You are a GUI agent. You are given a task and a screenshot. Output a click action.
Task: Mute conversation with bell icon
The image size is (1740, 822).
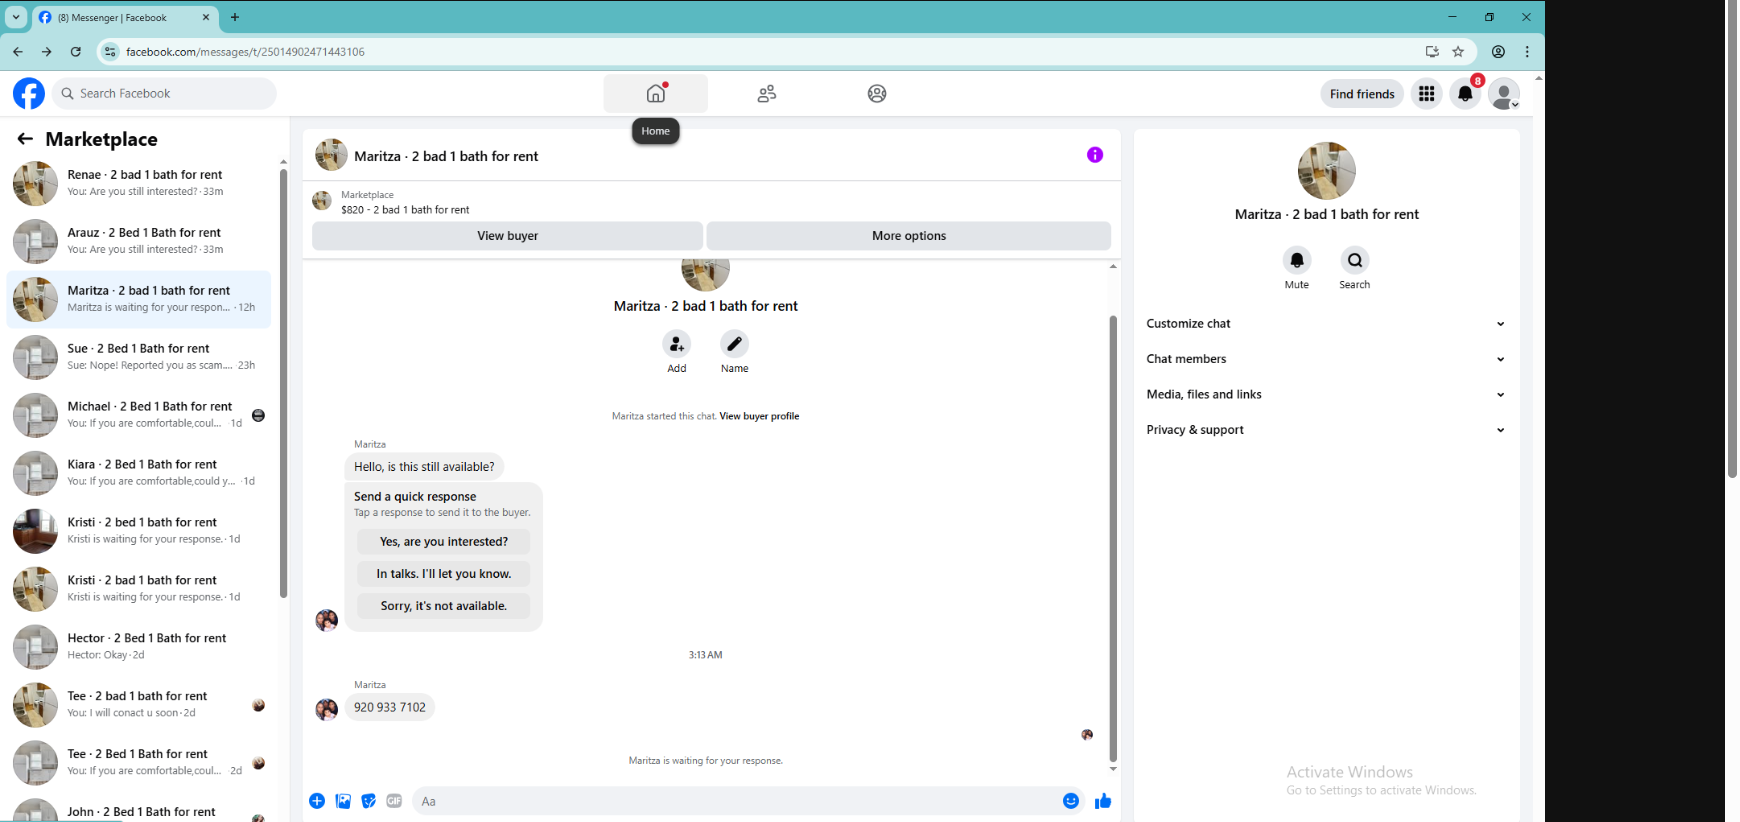pyautogui.click(x=1297, y=260)
